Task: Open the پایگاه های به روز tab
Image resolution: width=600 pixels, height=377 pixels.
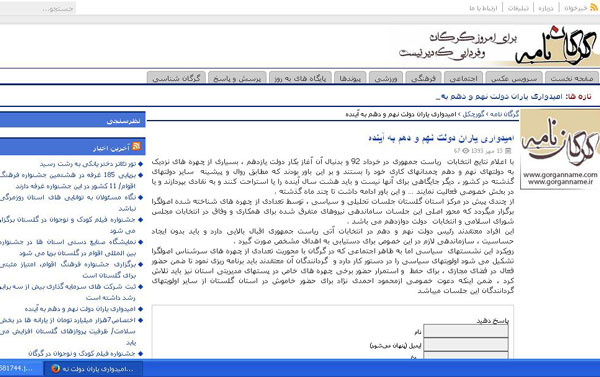Action: pyautogui.click(x=300, y=78)
